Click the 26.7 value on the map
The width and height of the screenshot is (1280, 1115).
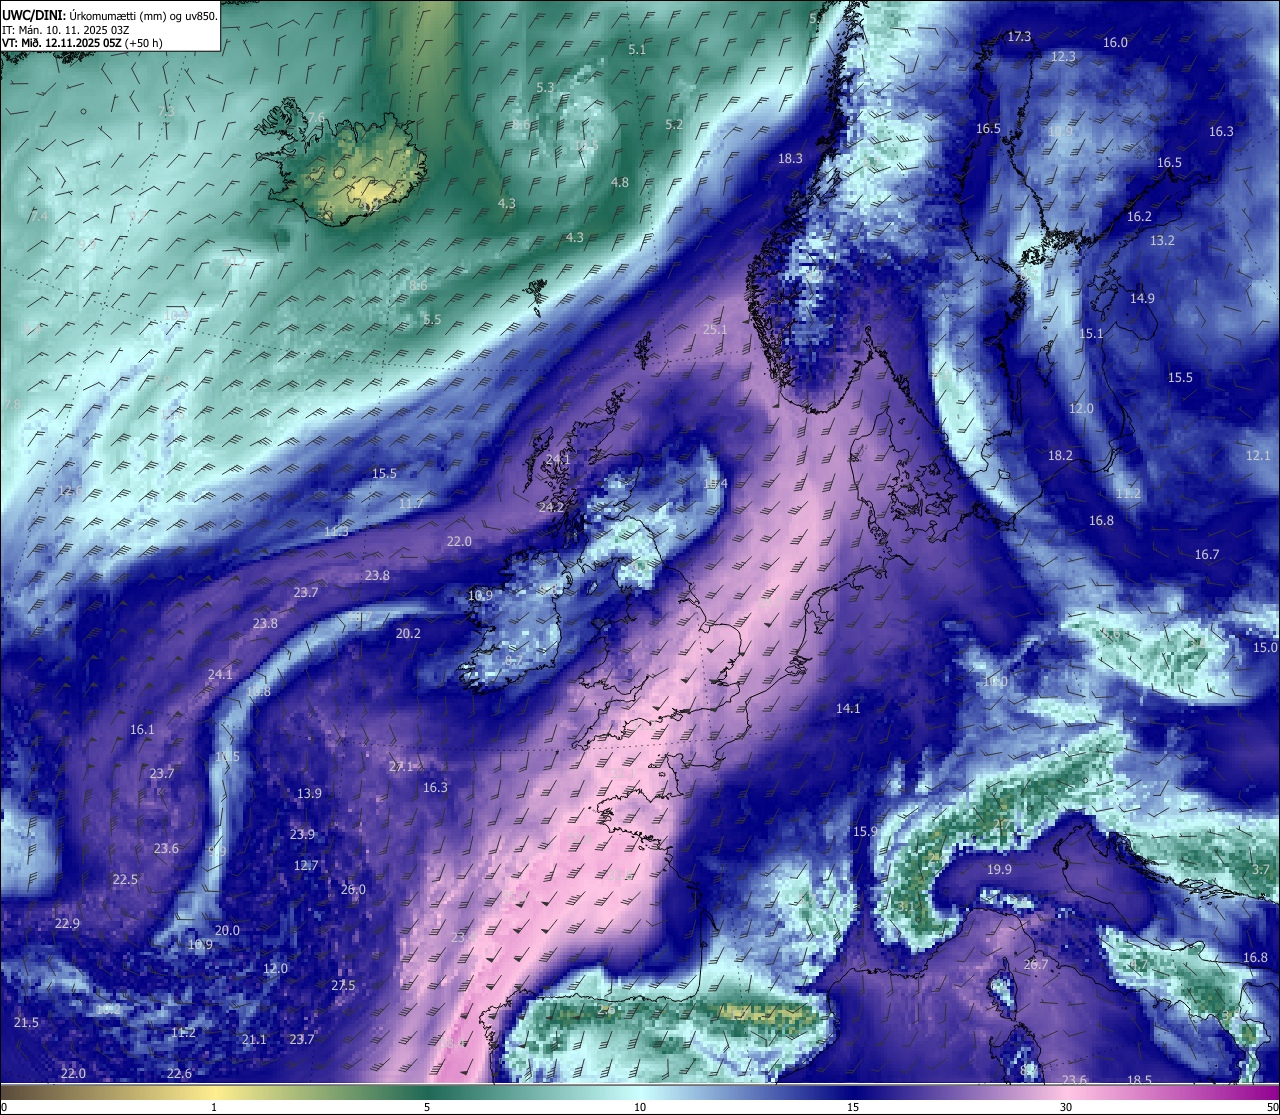(x=1036, y=965)
